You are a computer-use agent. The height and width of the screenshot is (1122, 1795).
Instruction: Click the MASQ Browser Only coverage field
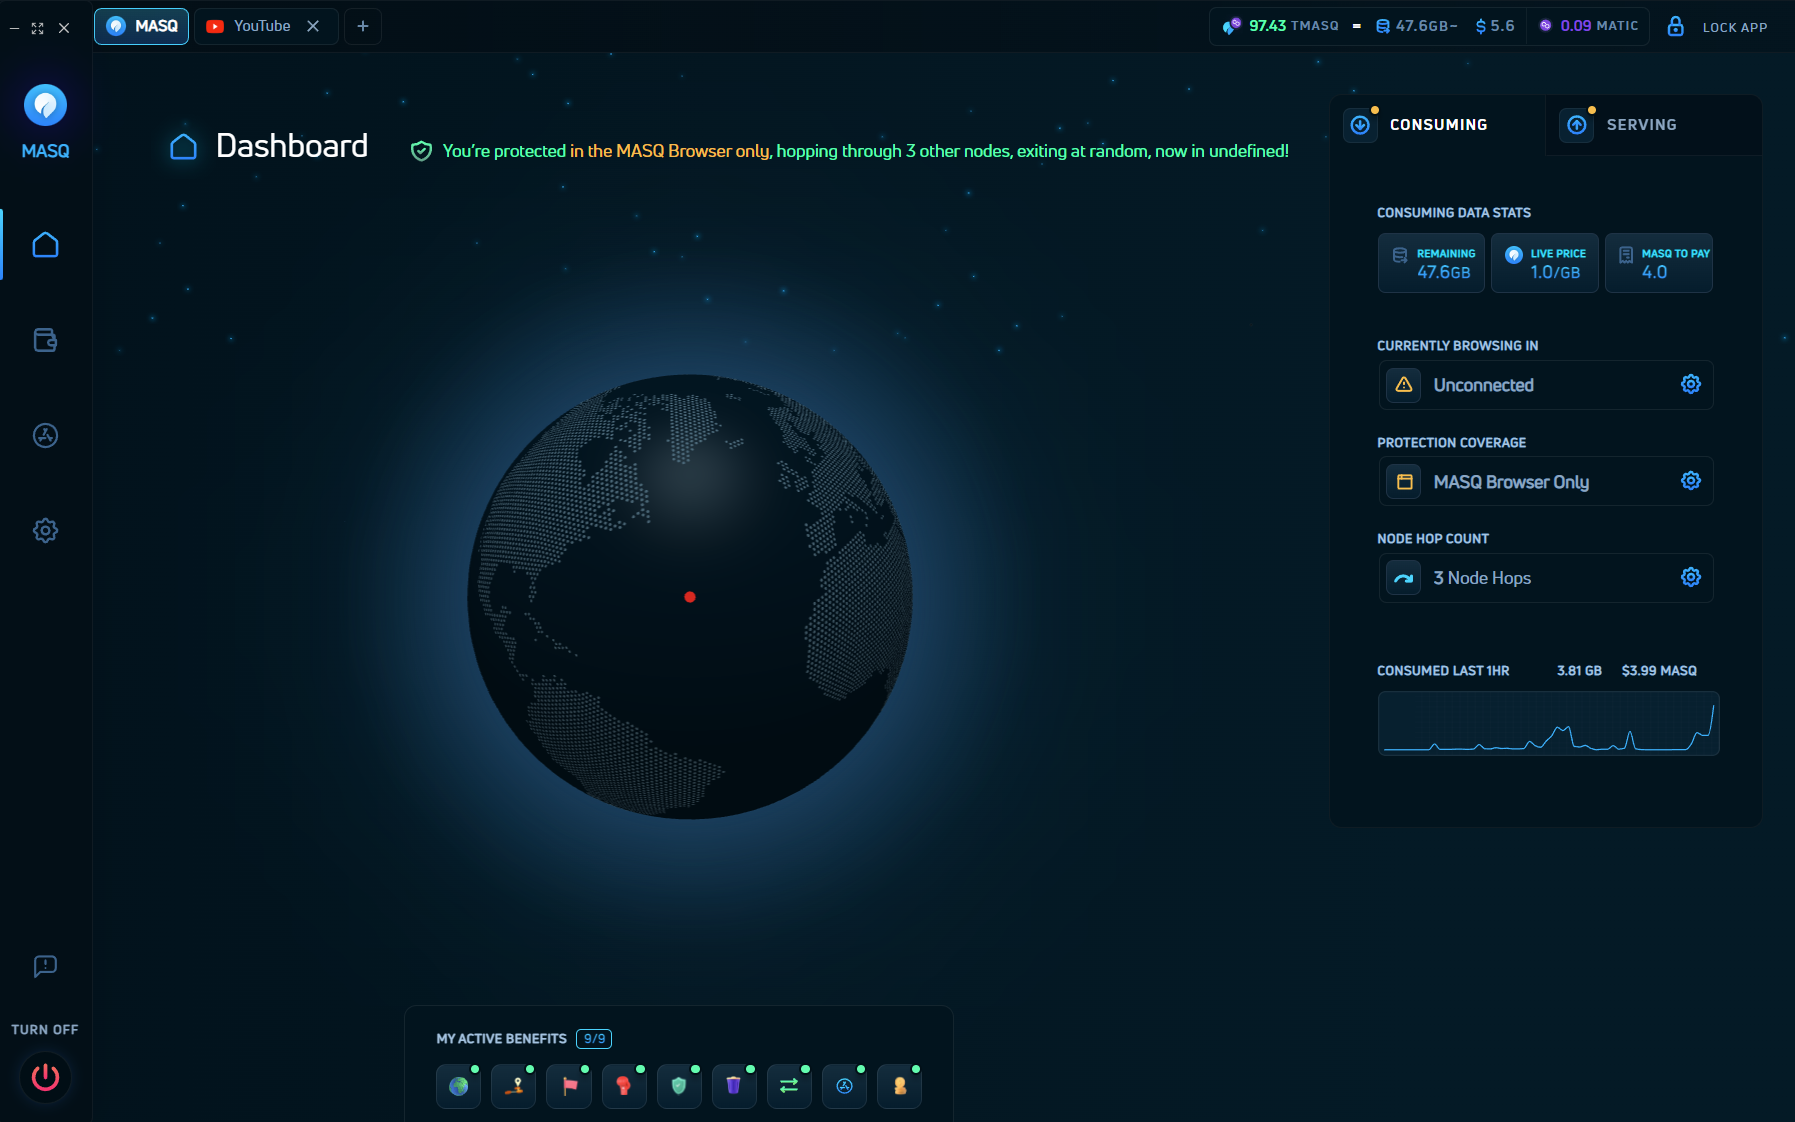click(x=1546, y=482)
